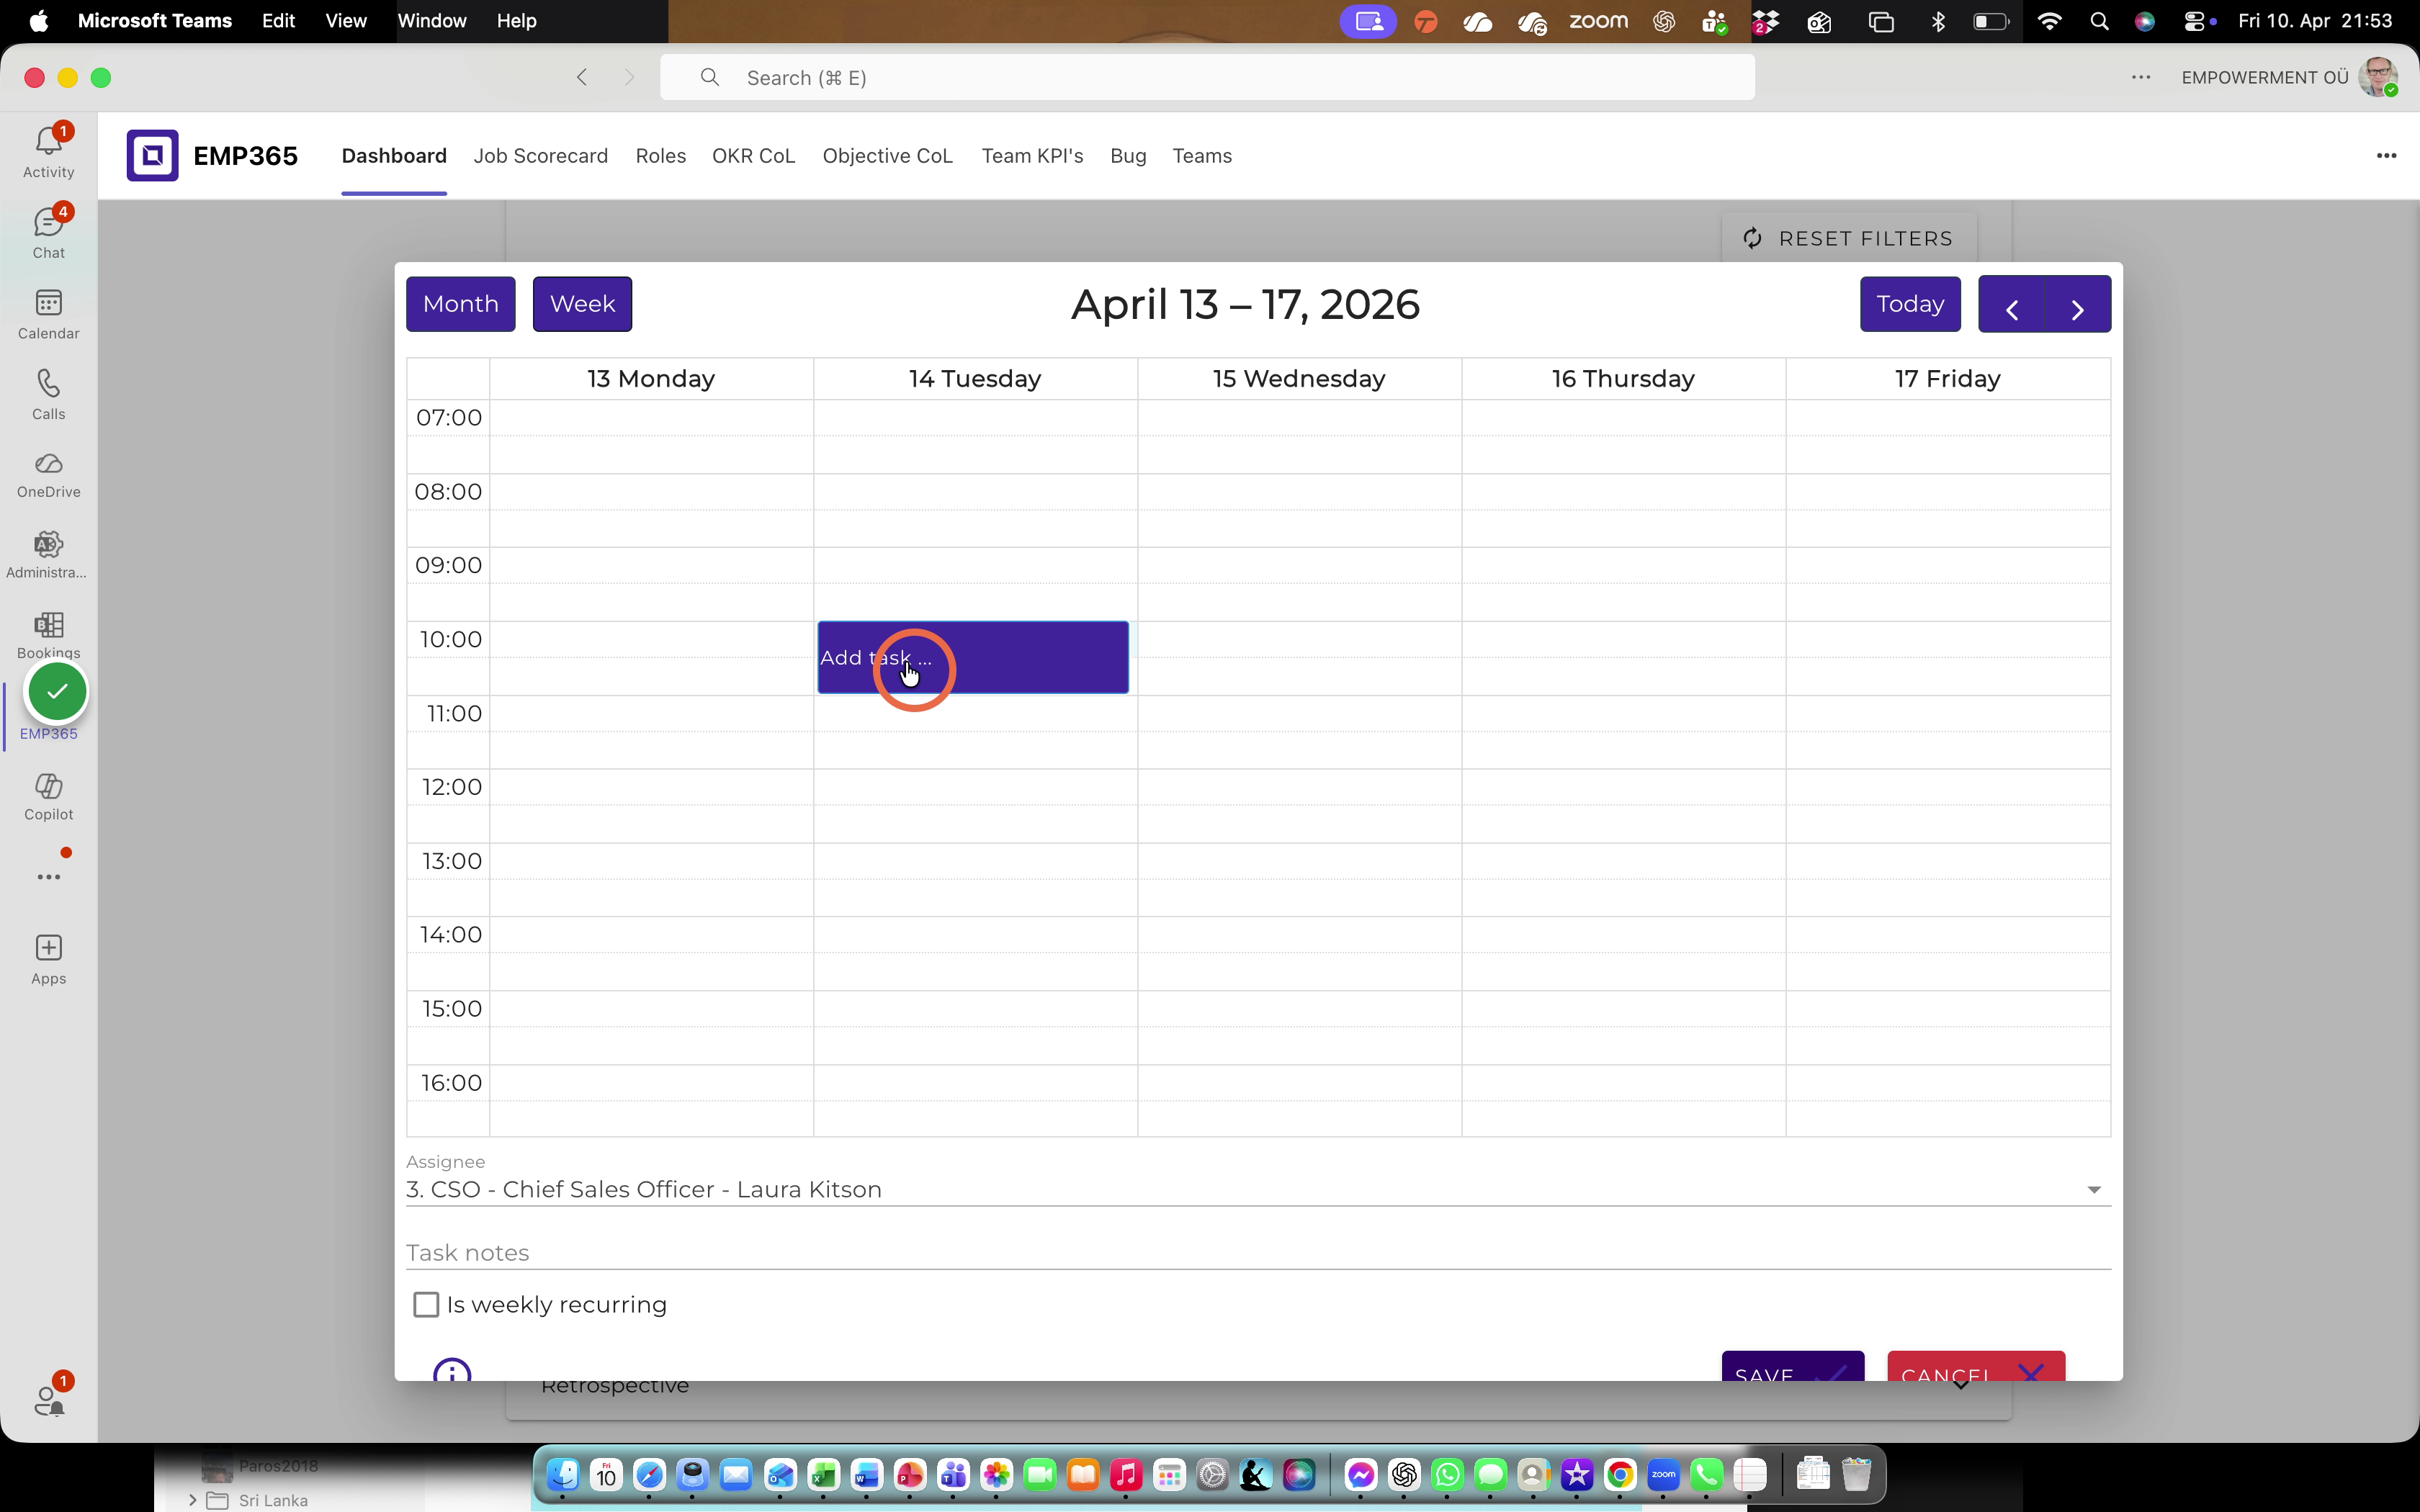This screenshot has width=2420, height=1512.
Task: Open System Settings from the Dock
Action: pyautogui.click(x=1212, y=1474)
